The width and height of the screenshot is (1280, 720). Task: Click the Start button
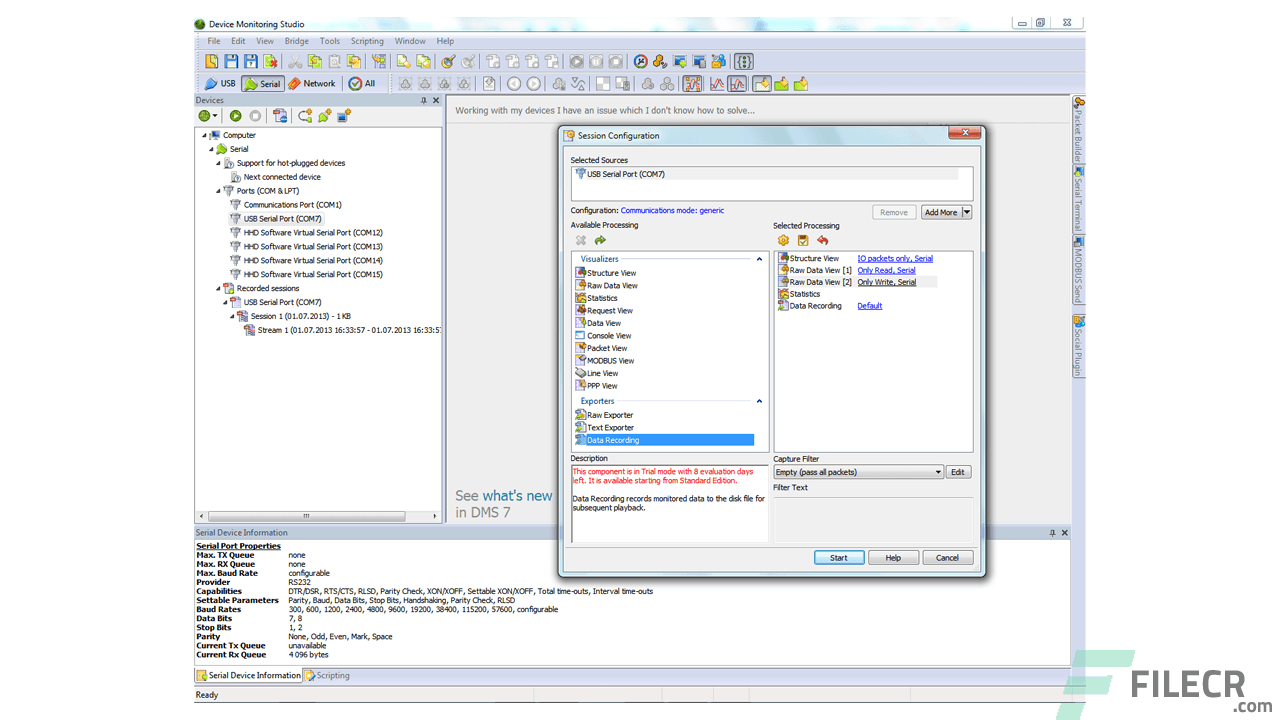(838, 558)
